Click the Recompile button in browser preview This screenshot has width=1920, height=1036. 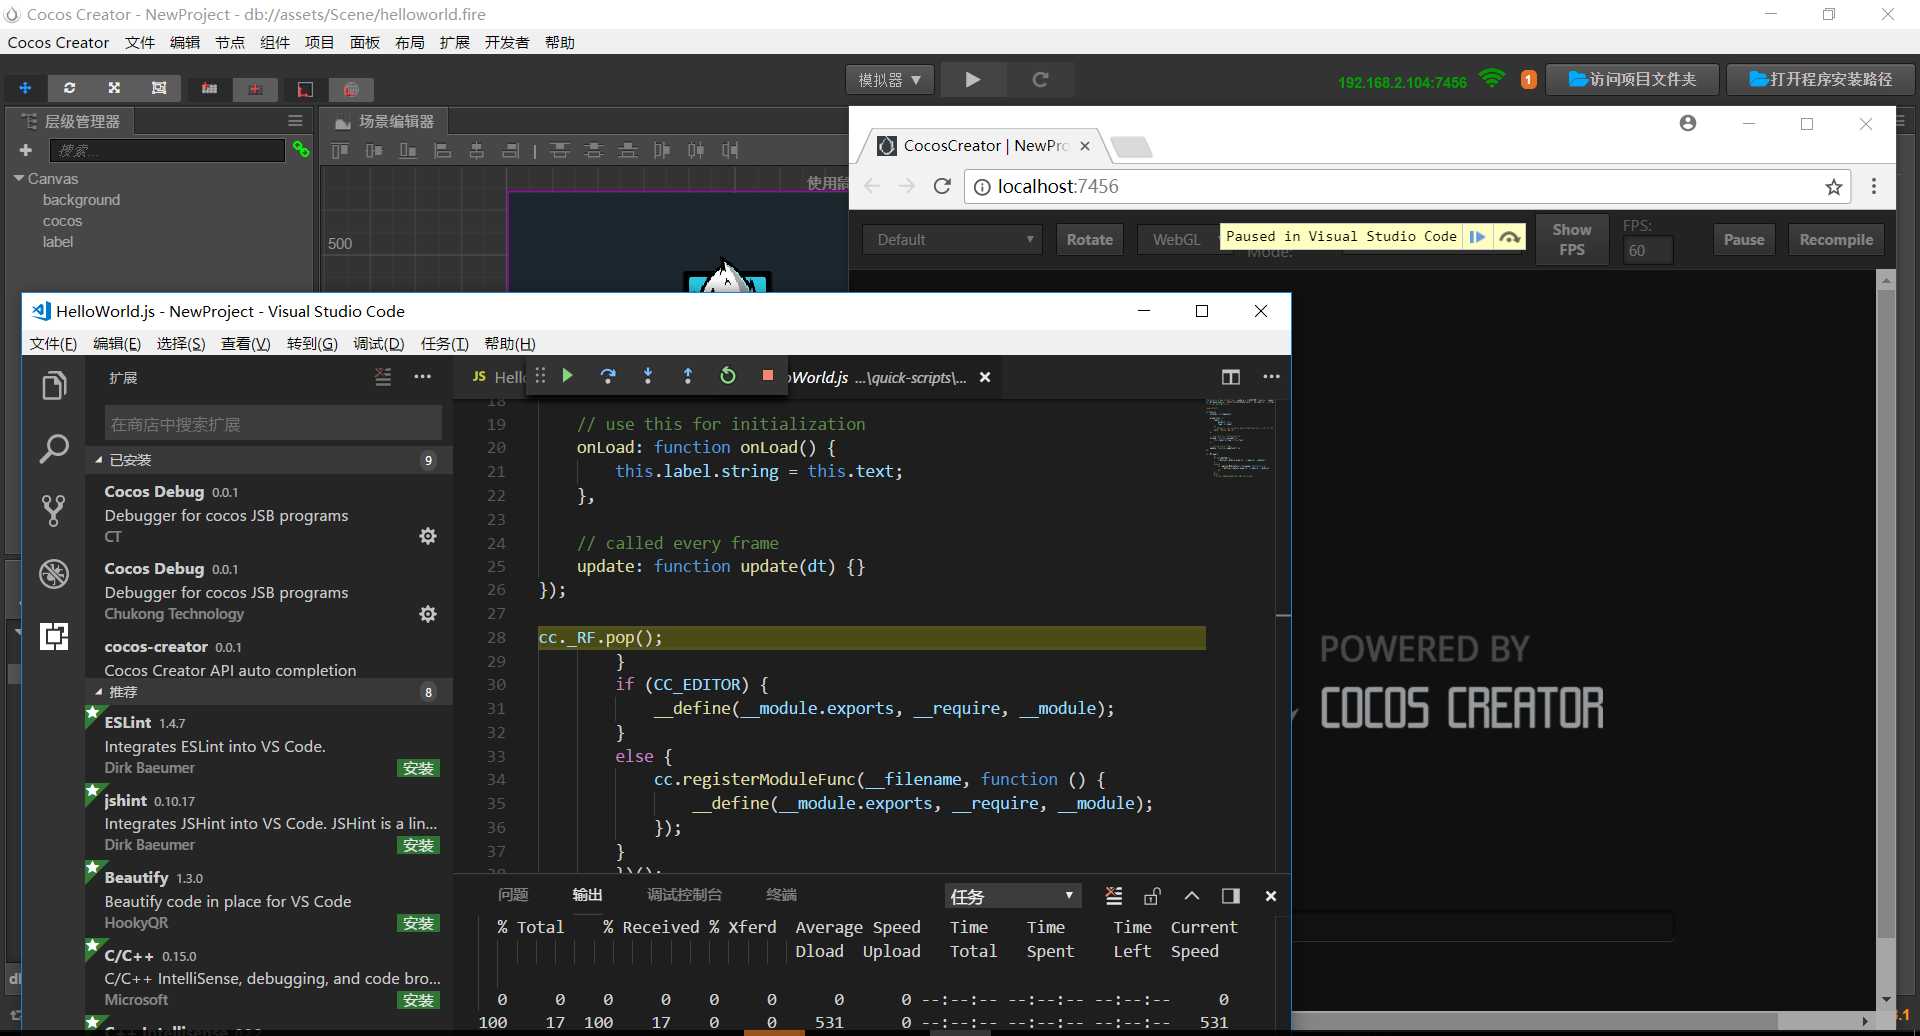tap(1836, 240)
